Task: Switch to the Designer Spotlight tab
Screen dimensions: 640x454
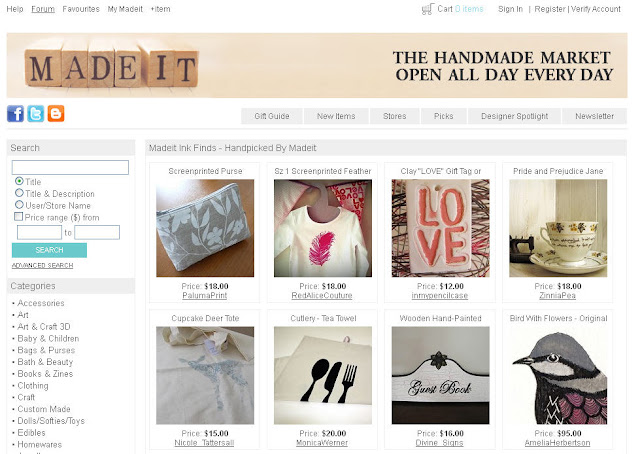Action: (514, 116)
